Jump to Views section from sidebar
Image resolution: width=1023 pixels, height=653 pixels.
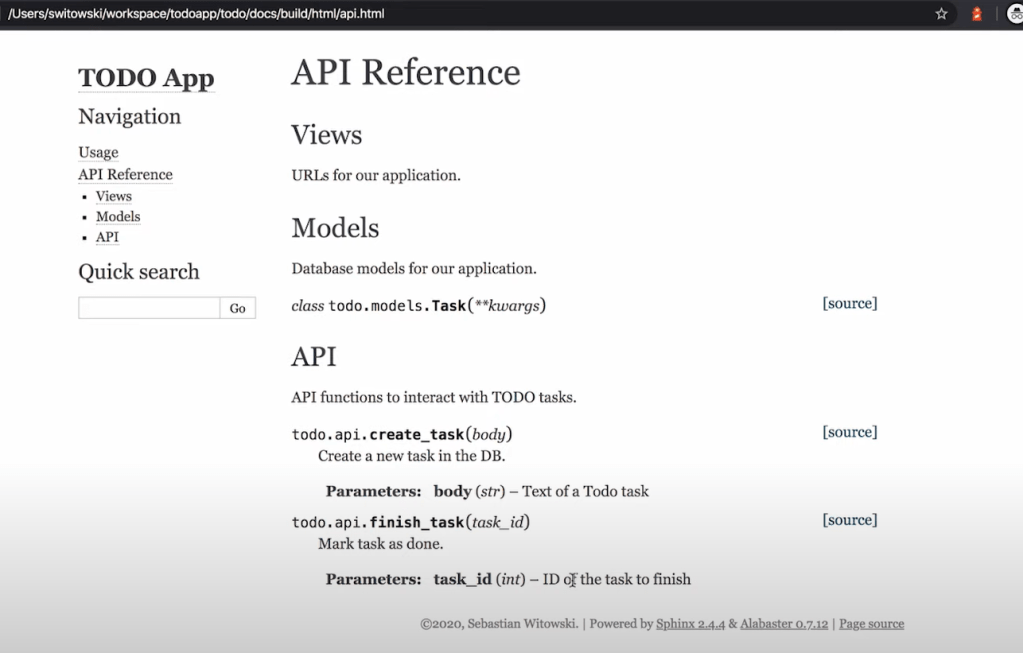click(113, 196)
